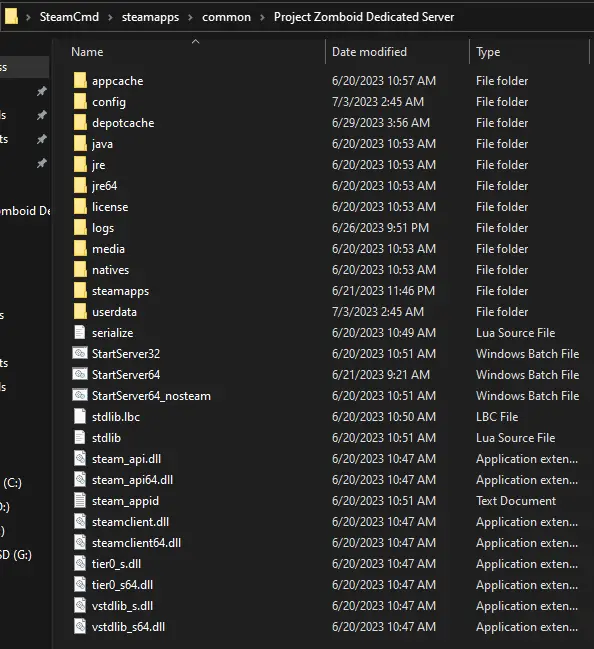This screenshot has width=594, height=649.
Task: Click the (G:) drive in sidebar
Action: click(x=16, y=555)
